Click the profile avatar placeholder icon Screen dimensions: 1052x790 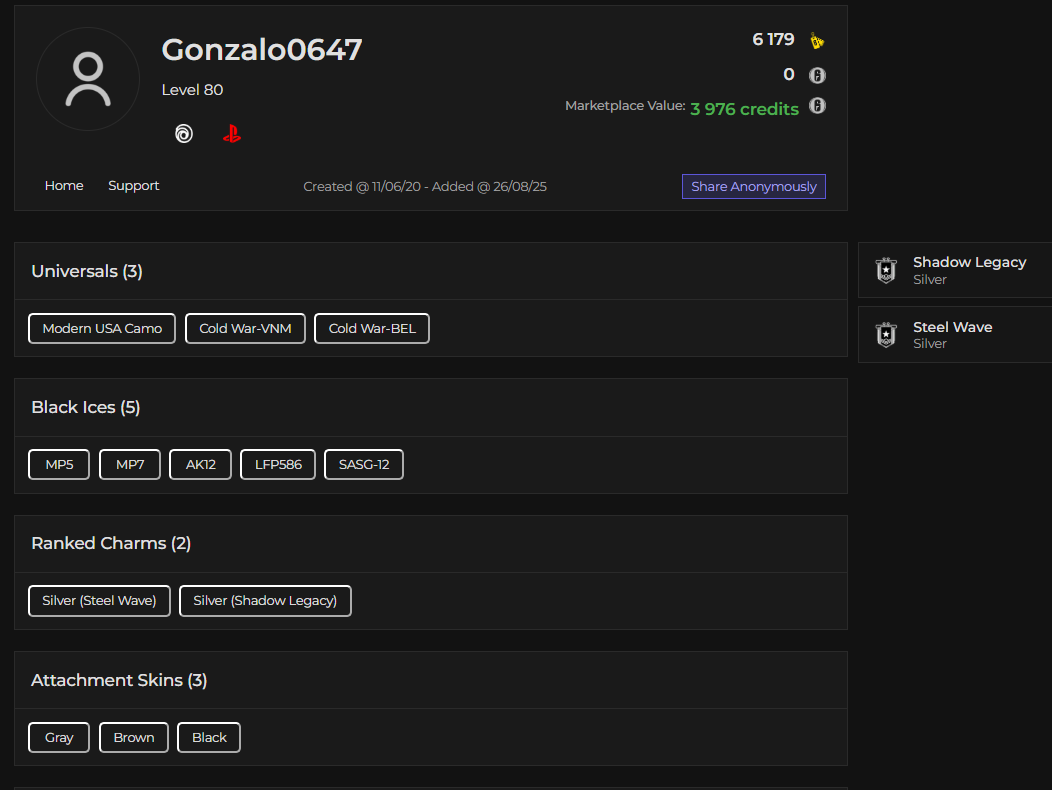tap(88, 79)
